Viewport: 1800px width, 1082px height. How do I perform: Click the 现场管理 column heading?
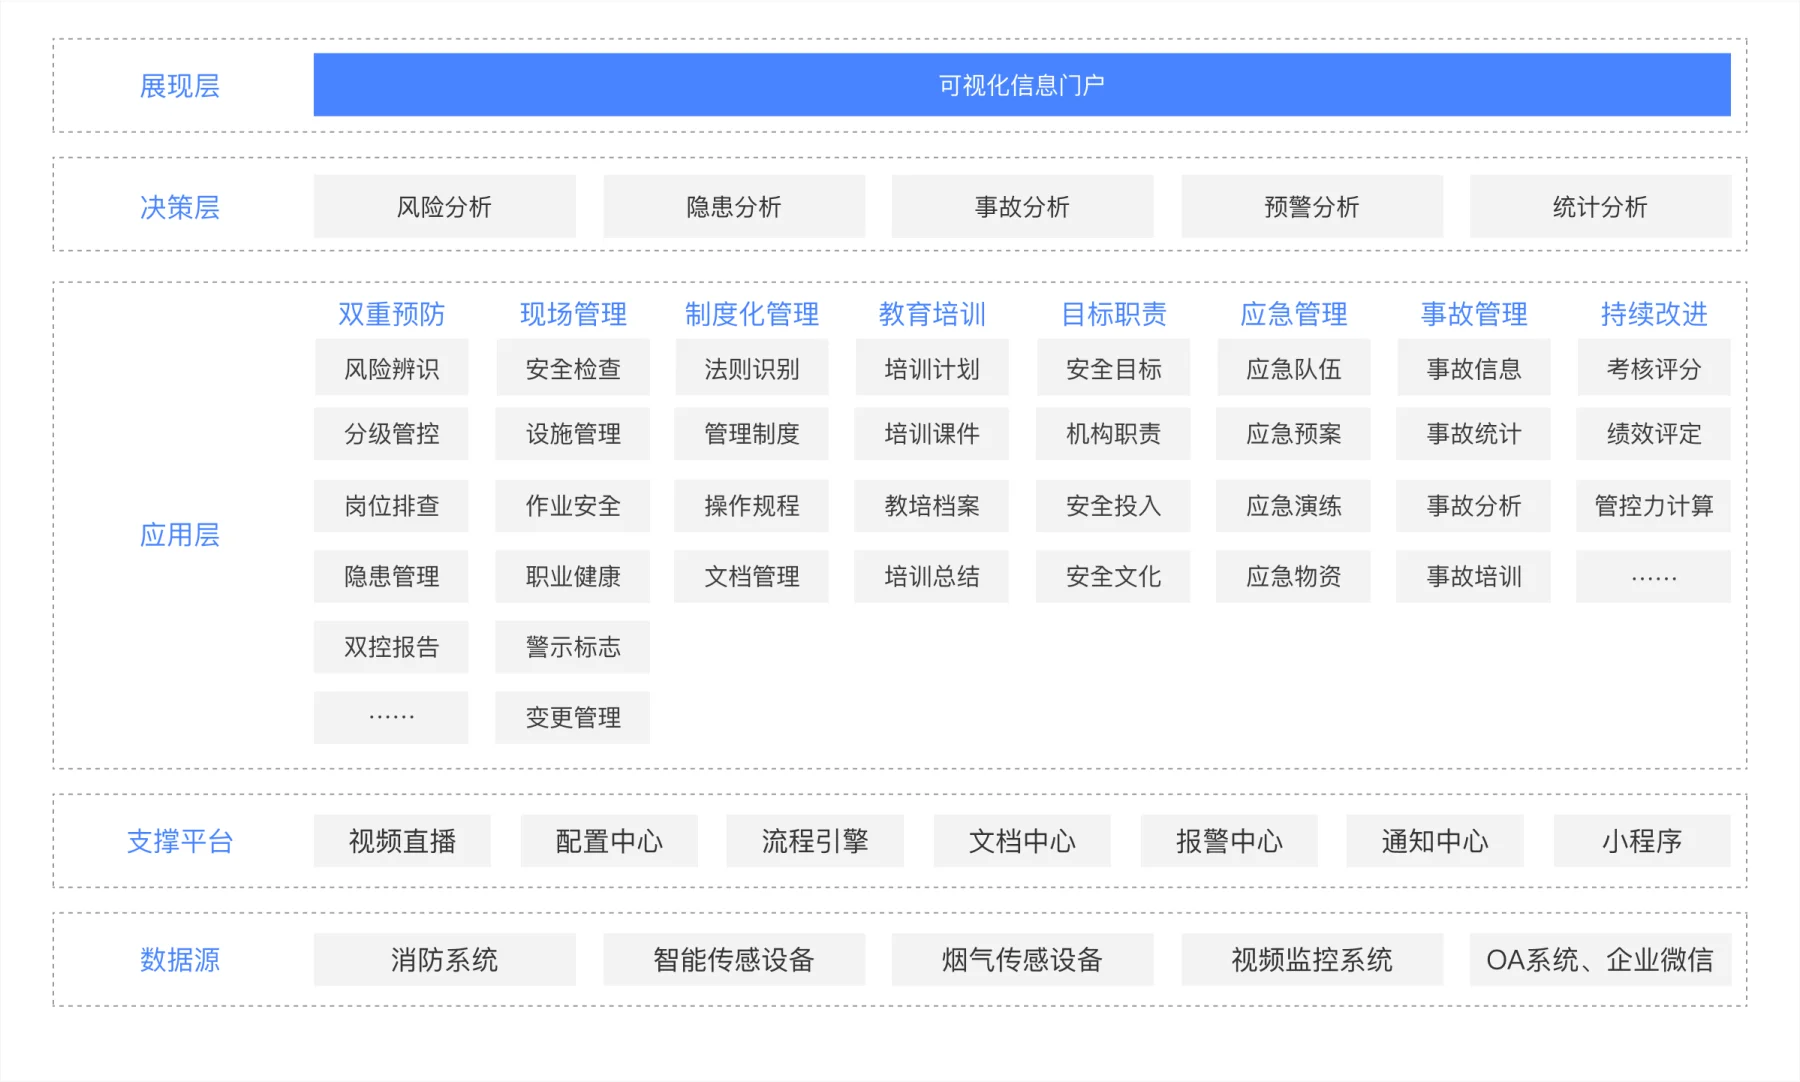click(x=573, y=314)
